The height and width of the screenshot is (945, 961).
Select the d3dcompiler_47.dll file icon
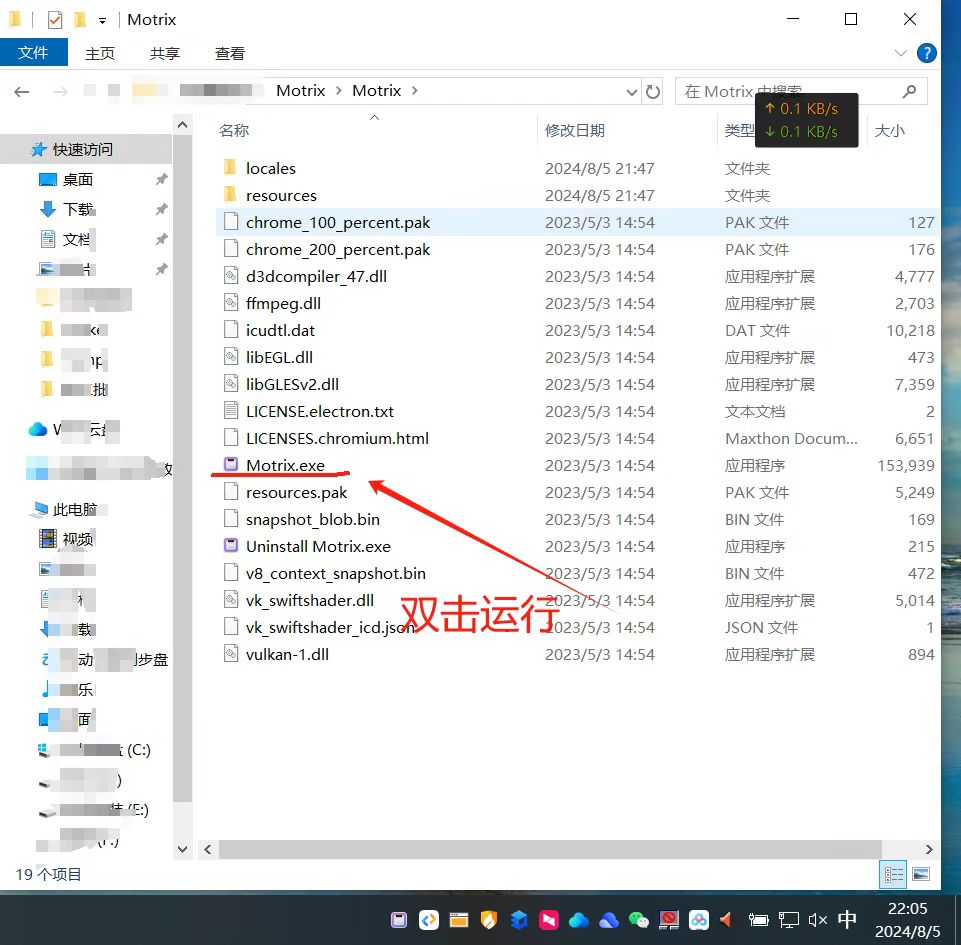230,276
